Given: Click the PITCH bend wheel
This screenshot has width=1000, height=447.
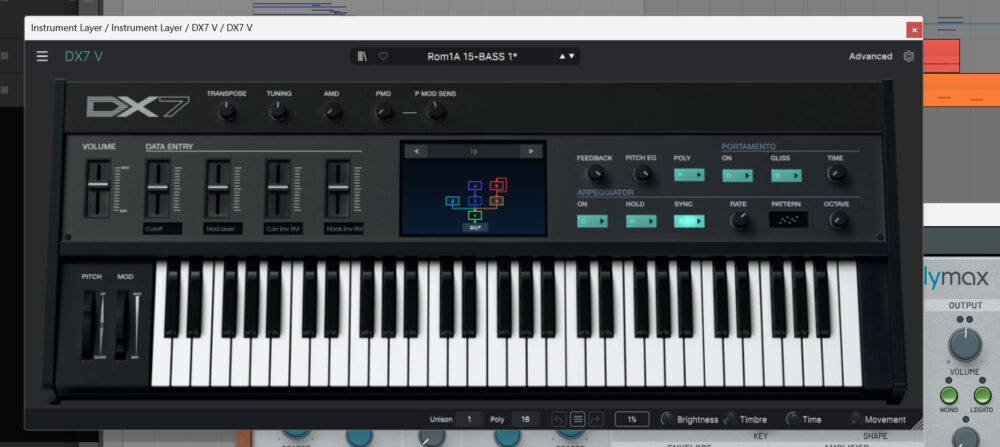Looking at the screenshot, I should pos(89,325).
